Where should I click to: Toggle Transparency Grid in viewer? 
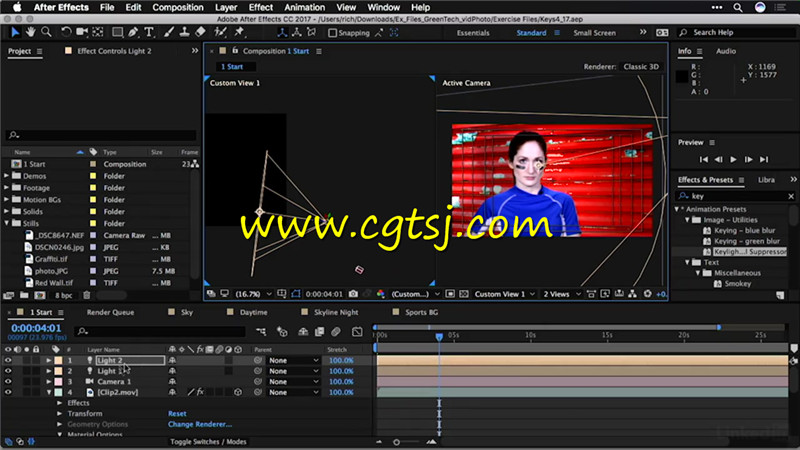click(464, 294)
